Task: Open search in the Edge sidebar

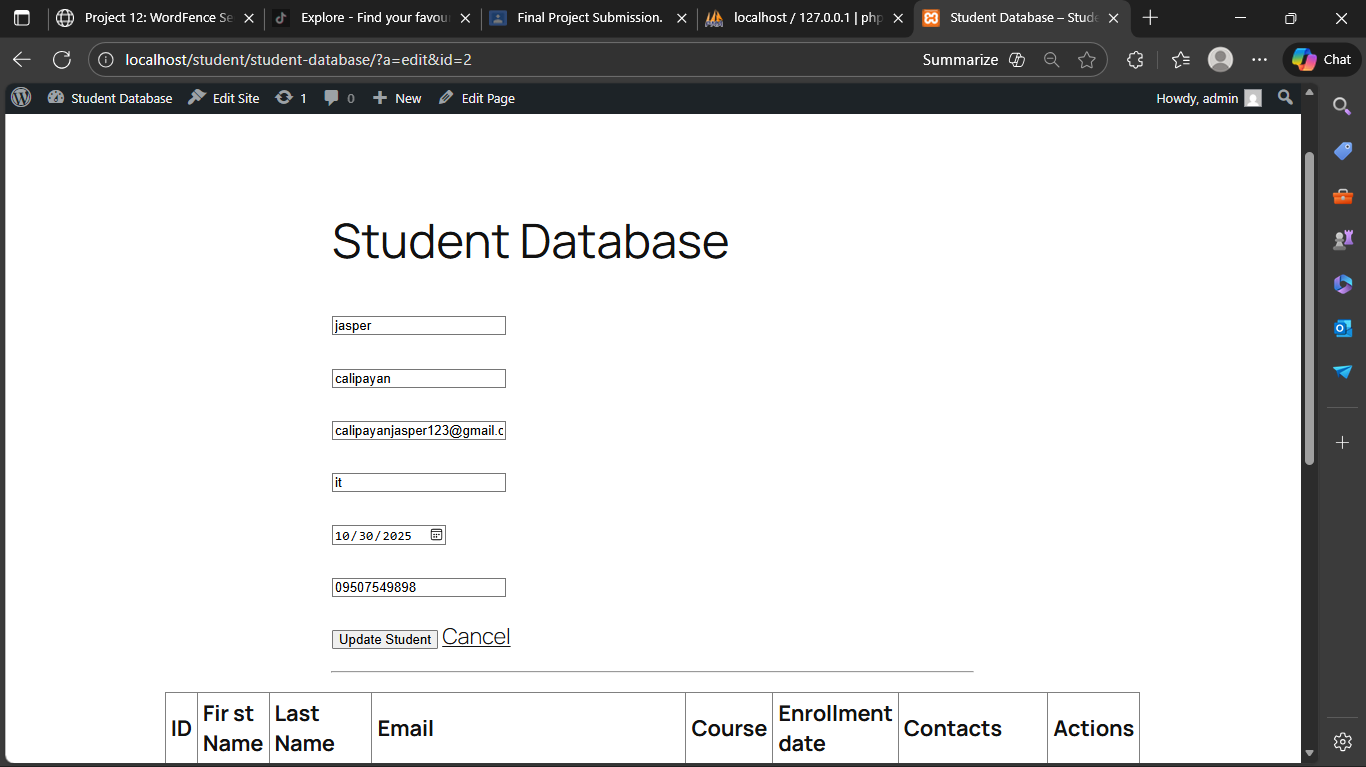Action: point(1341,105)
